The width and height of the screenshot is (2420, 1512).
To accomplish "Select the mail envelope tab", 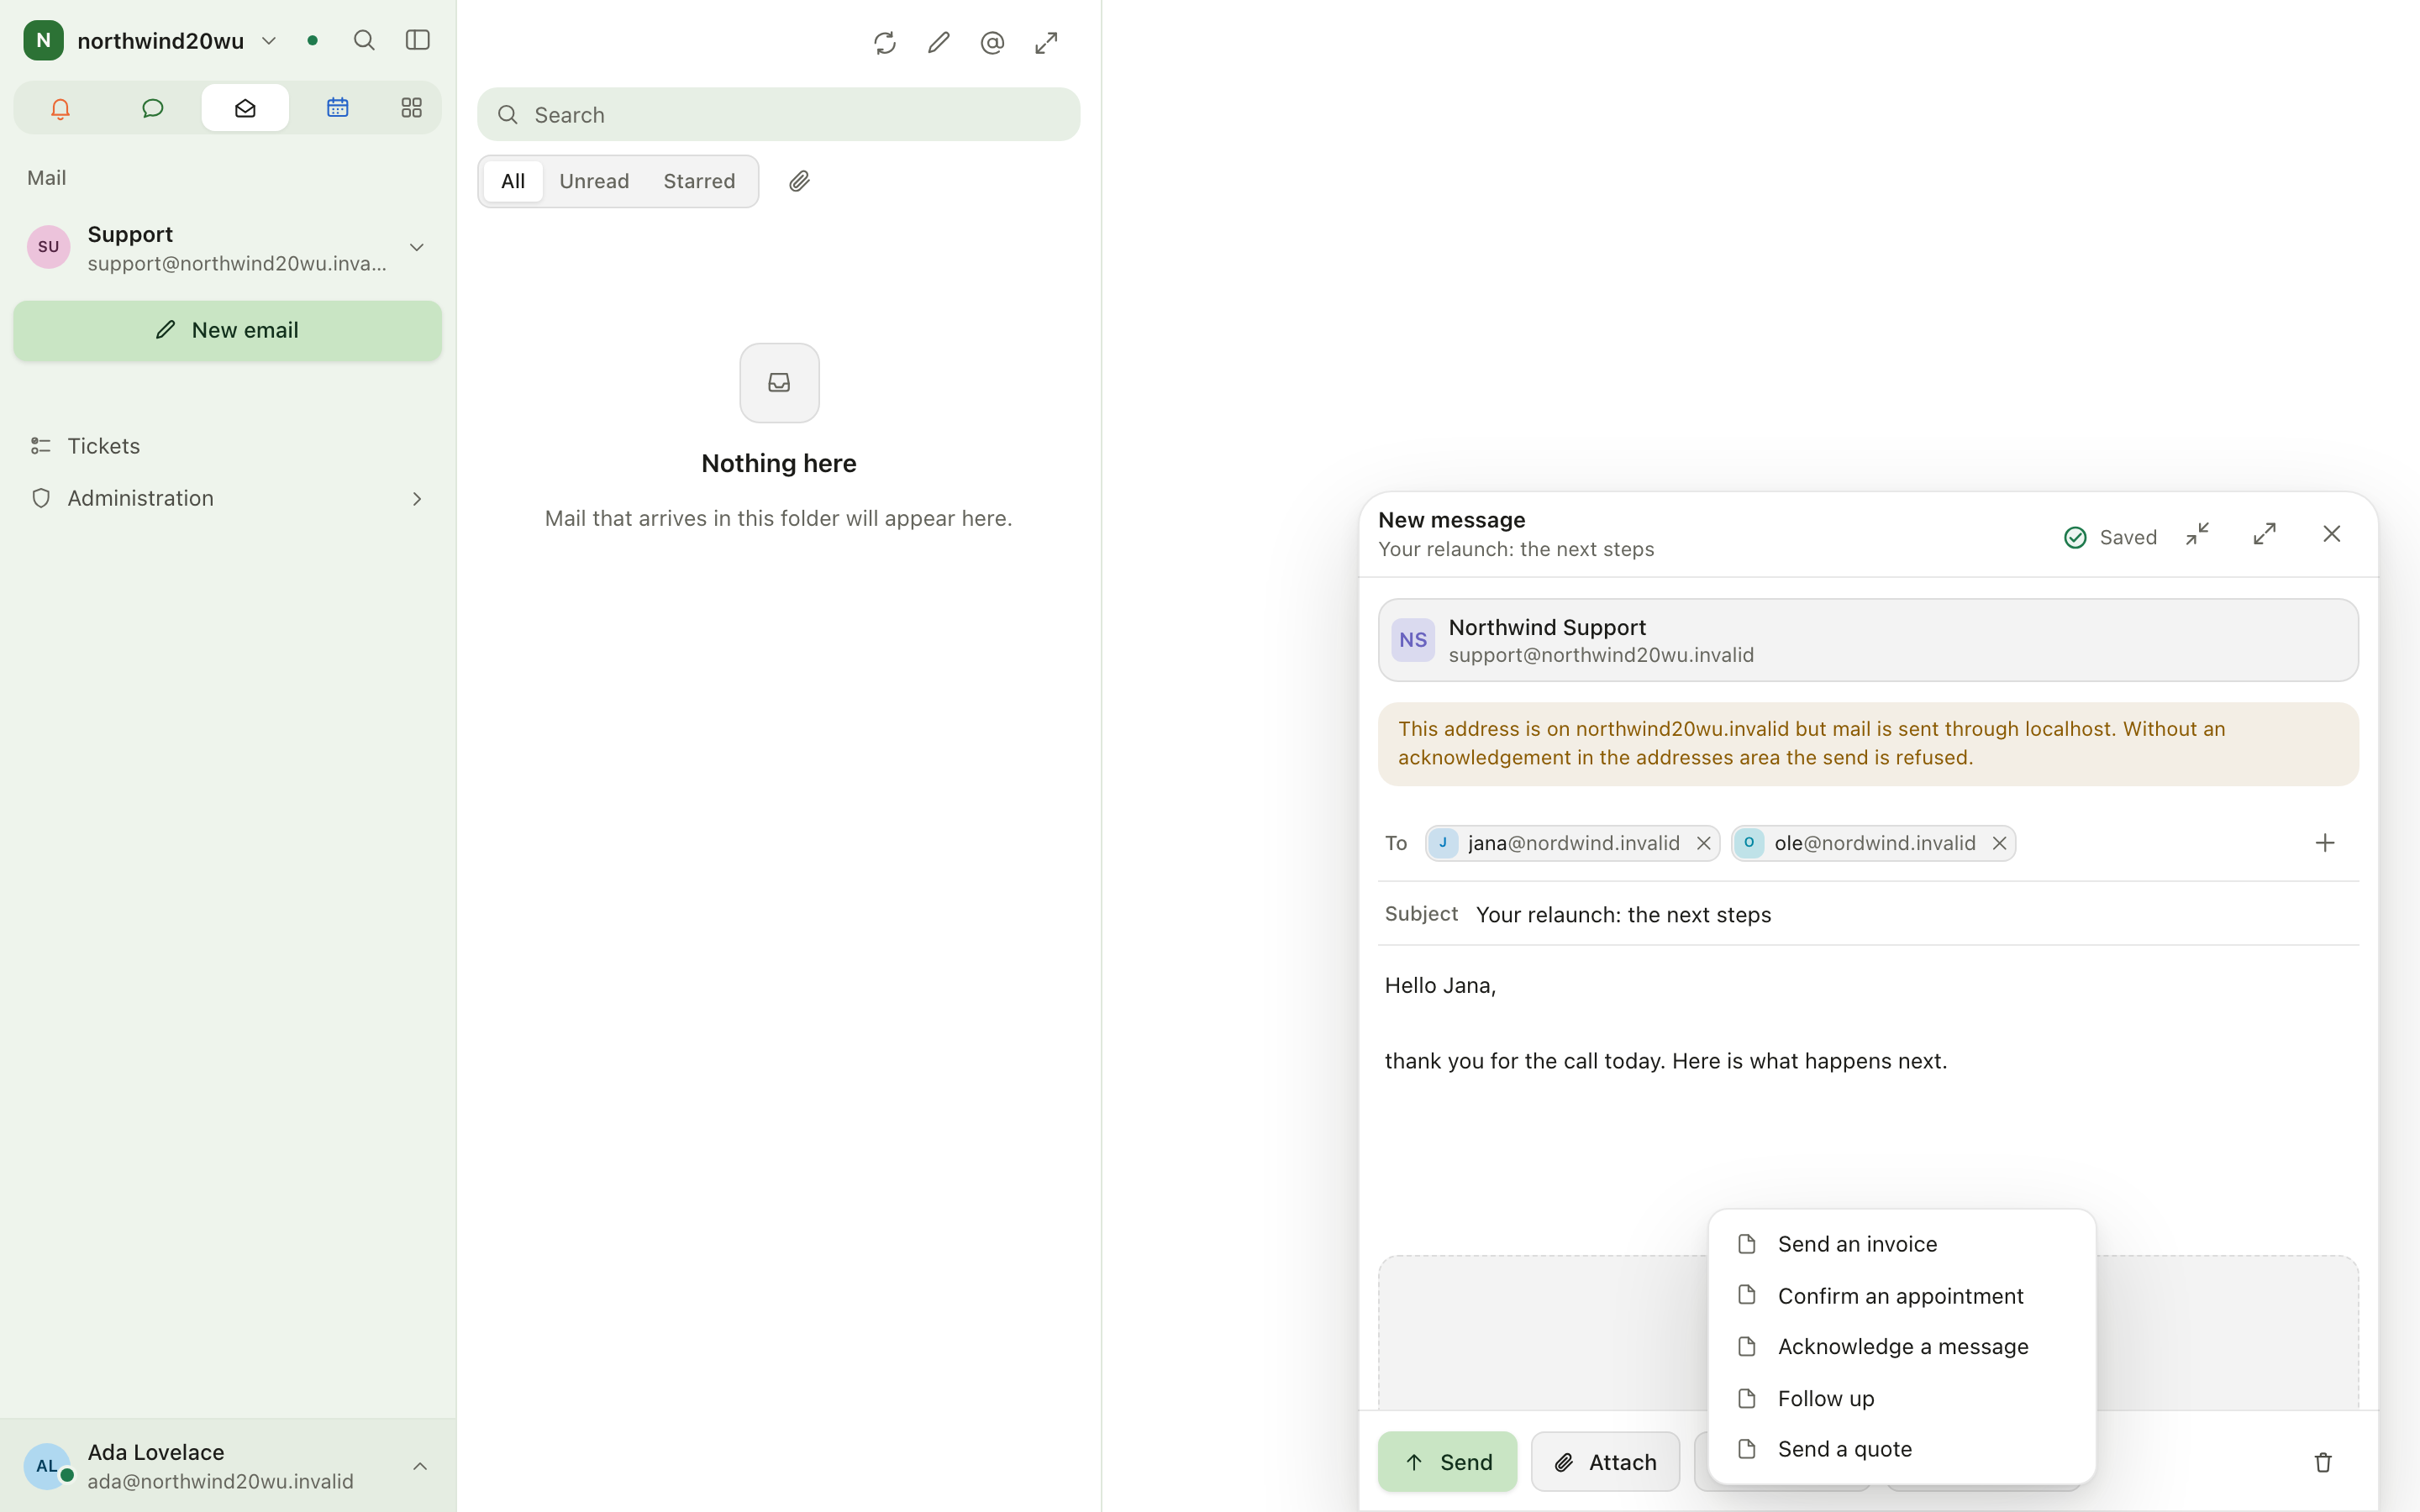I will point(245,108).
